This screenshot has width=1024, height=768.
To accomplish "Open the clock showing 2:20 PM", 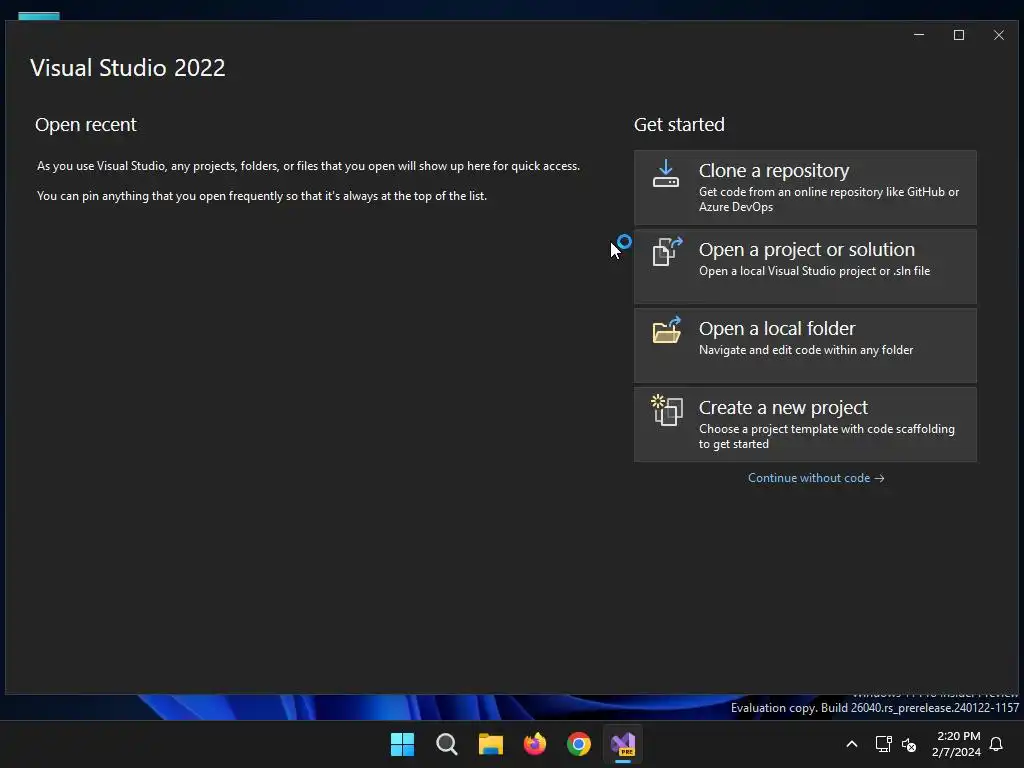I will [x=957, y=744].
